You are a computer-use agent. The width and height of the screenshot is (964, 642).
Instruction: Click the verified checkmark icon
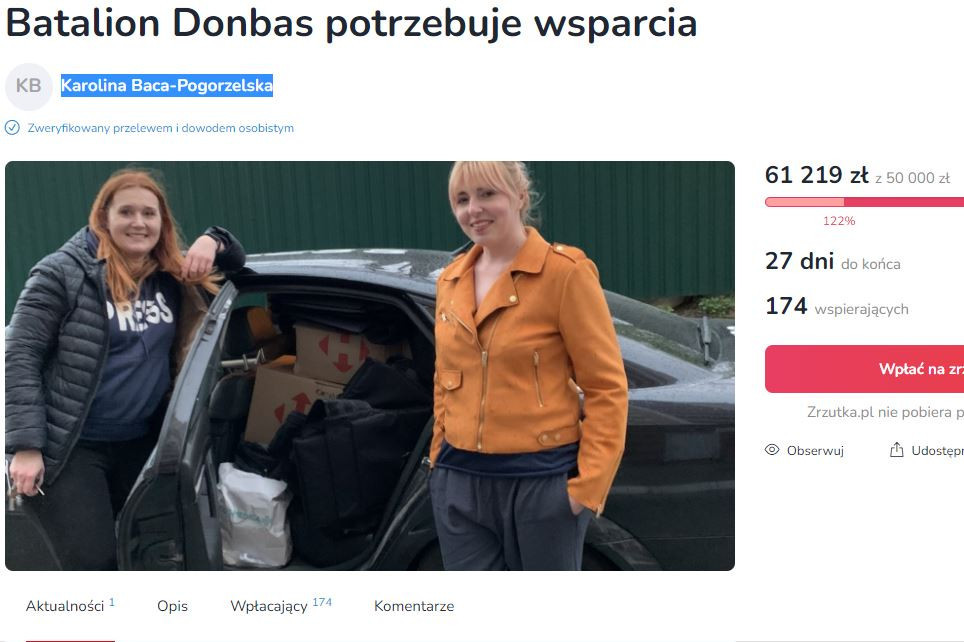pos(12,128)
